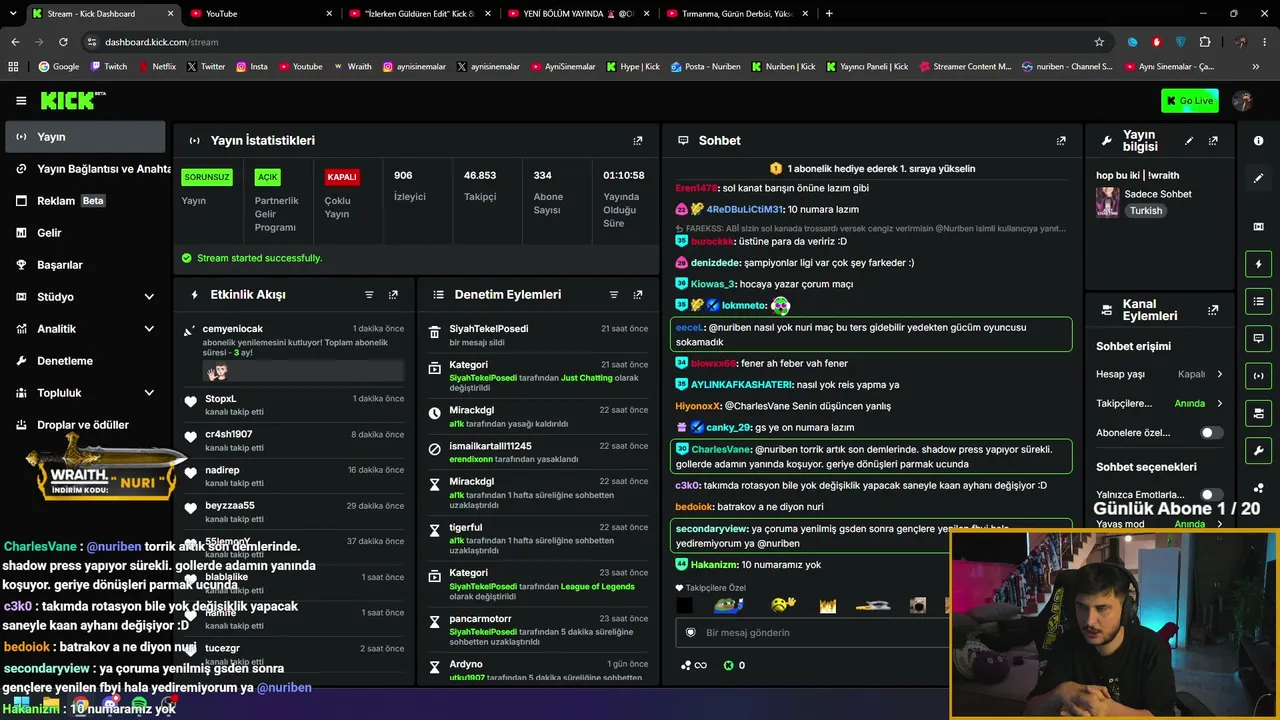Toggle the Abonelere özel switch

point(1211,433)
